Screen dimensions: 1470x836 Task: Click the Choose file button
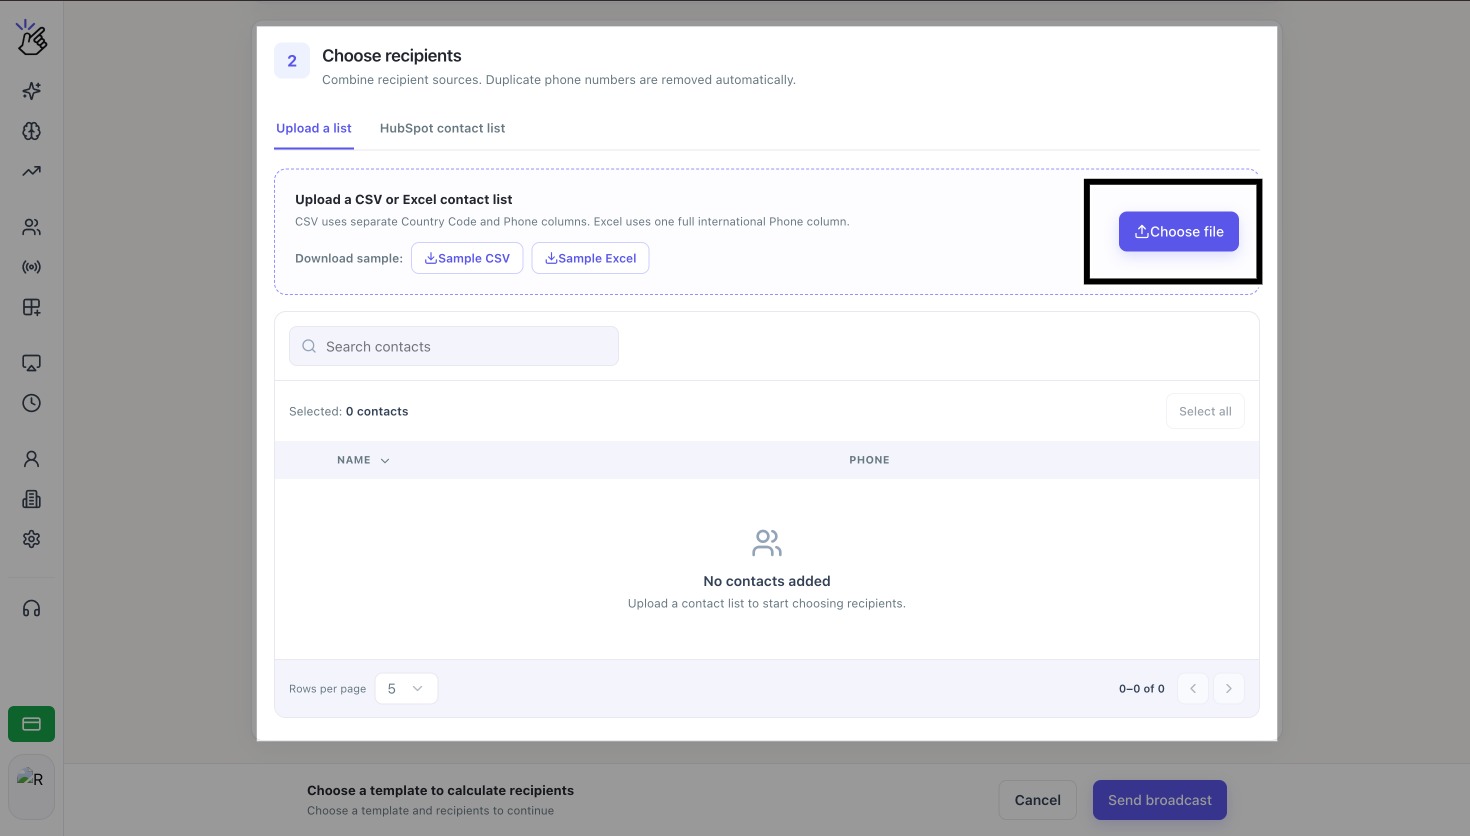(1179, 231)
